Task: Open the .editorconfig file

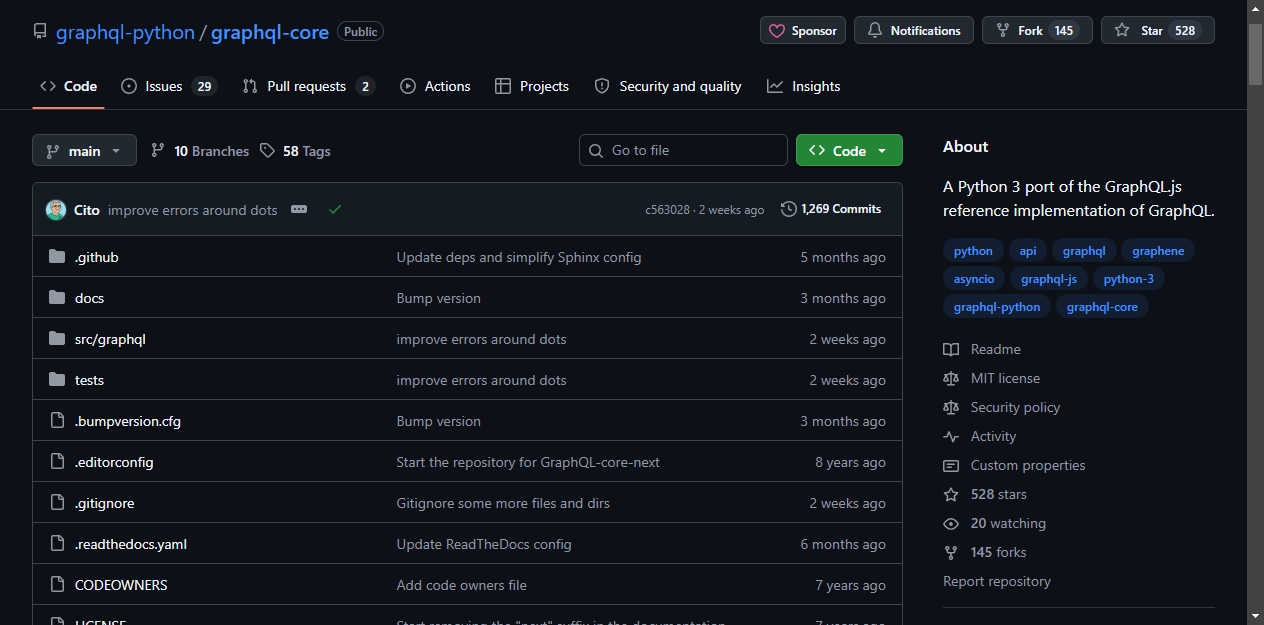Action: 114,462
